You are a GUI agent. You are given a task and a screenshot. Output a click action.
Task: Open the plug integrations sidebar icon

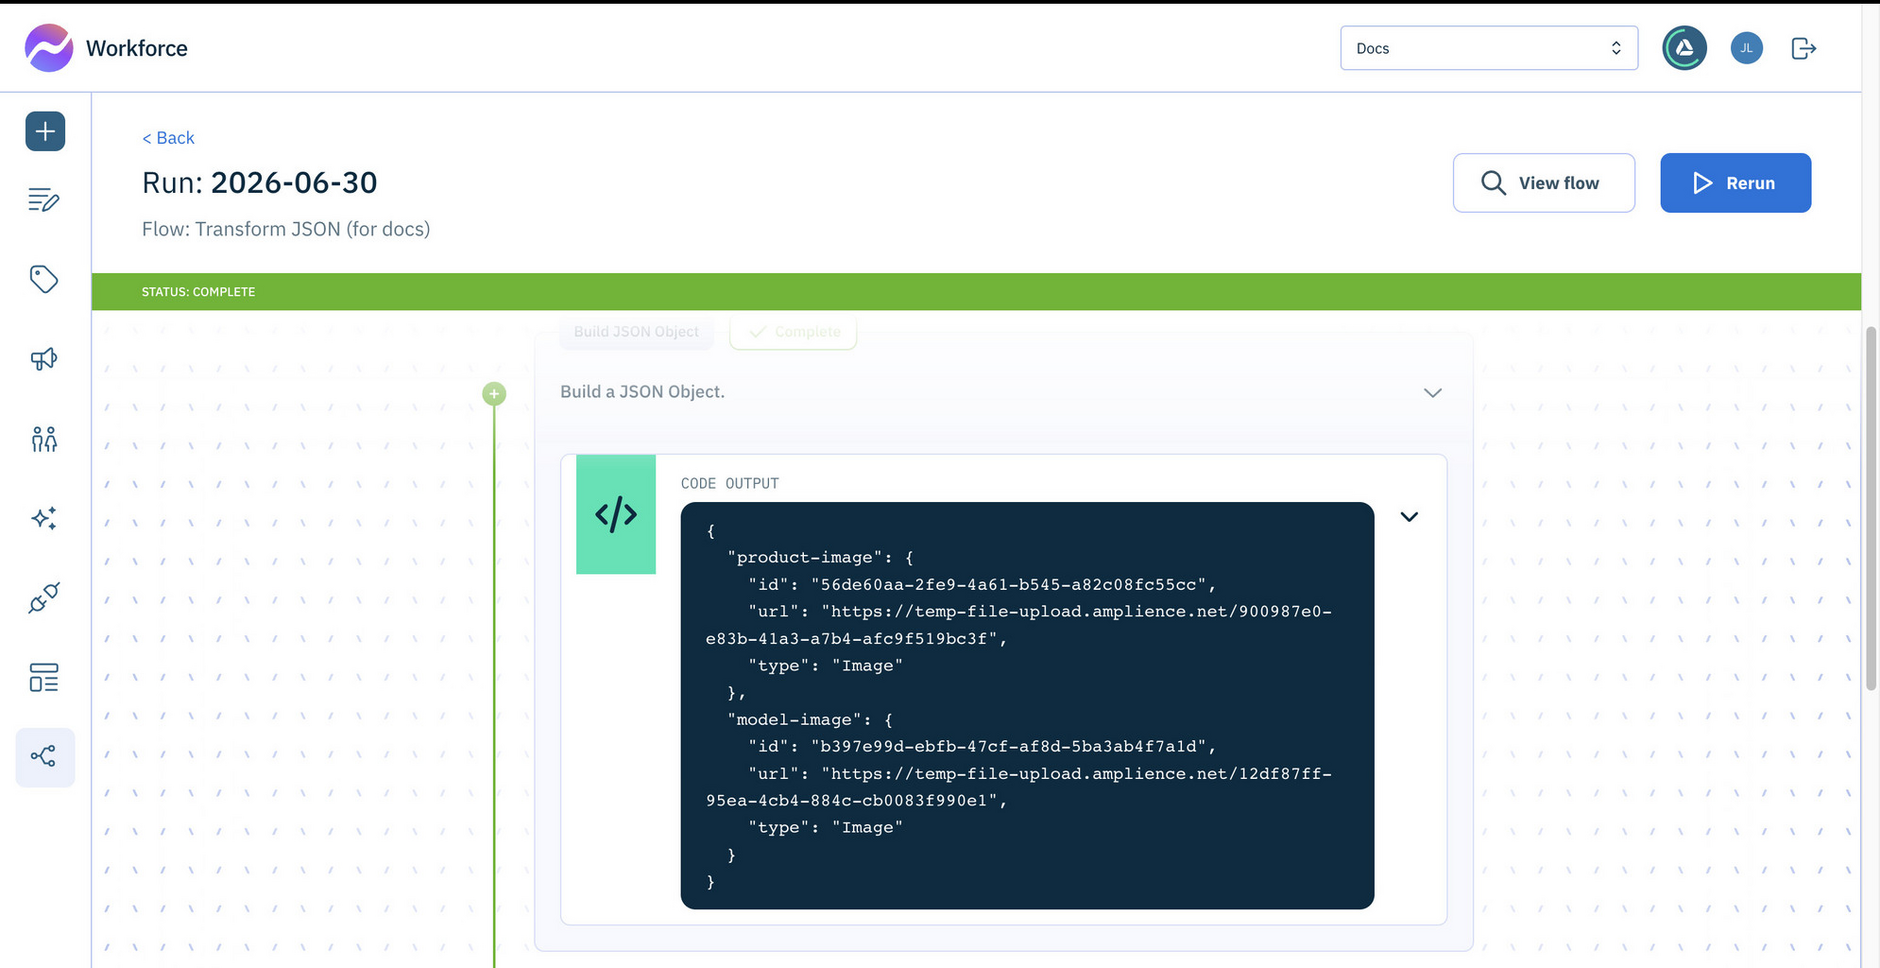click(x=44, y=598)
